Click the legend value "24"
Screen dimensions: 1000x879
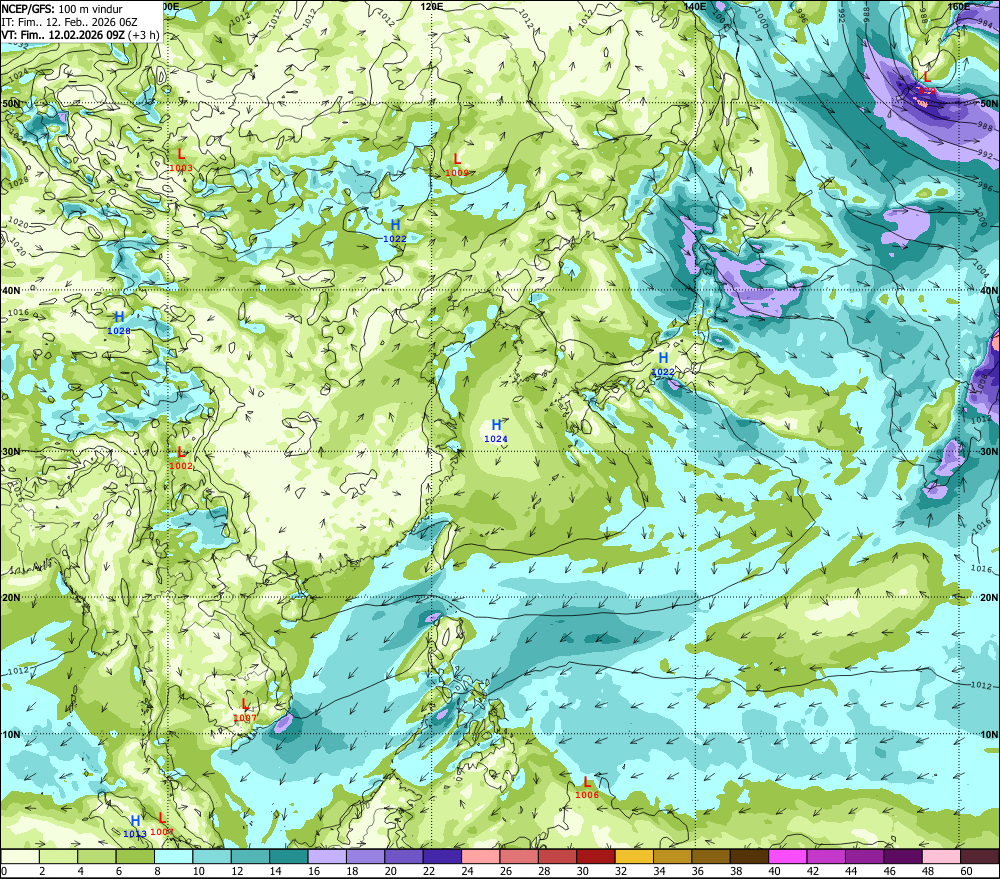coord(467,871)
